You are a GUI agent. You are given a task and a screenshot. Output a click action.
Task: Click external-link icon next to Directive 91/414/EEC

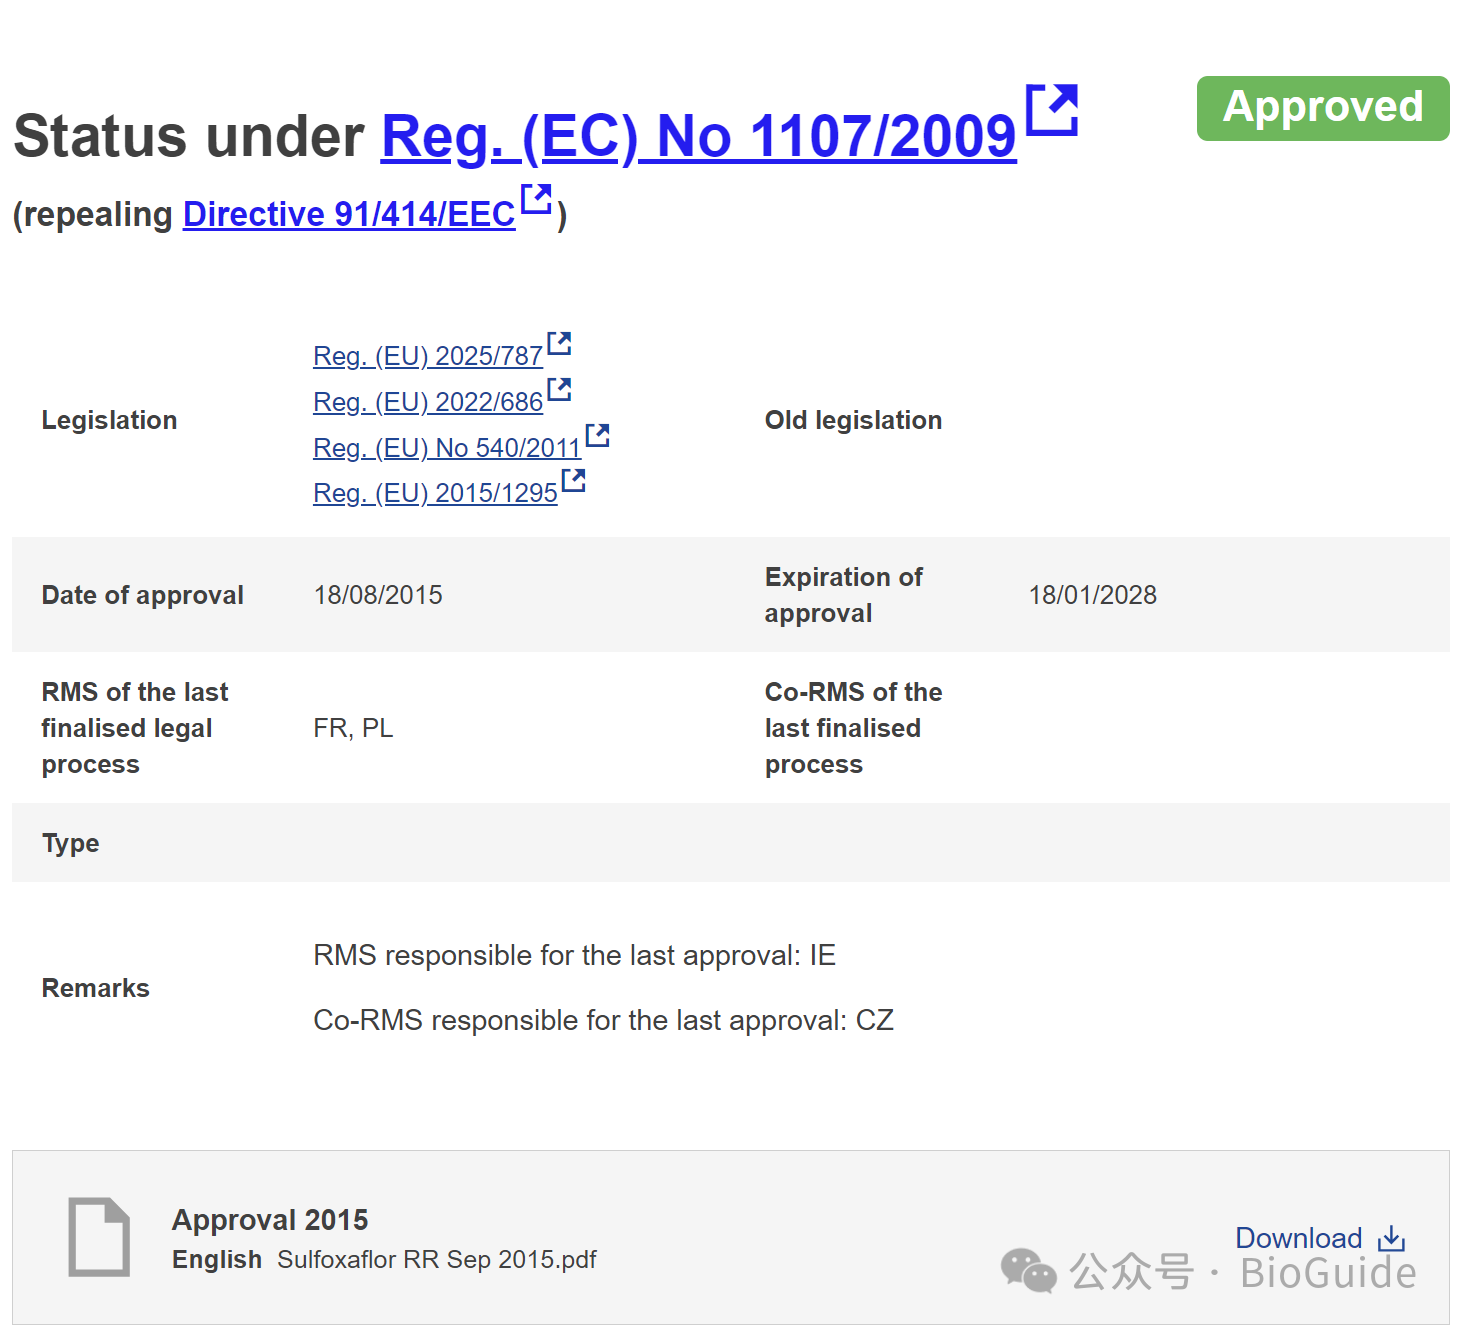(537, 198)
